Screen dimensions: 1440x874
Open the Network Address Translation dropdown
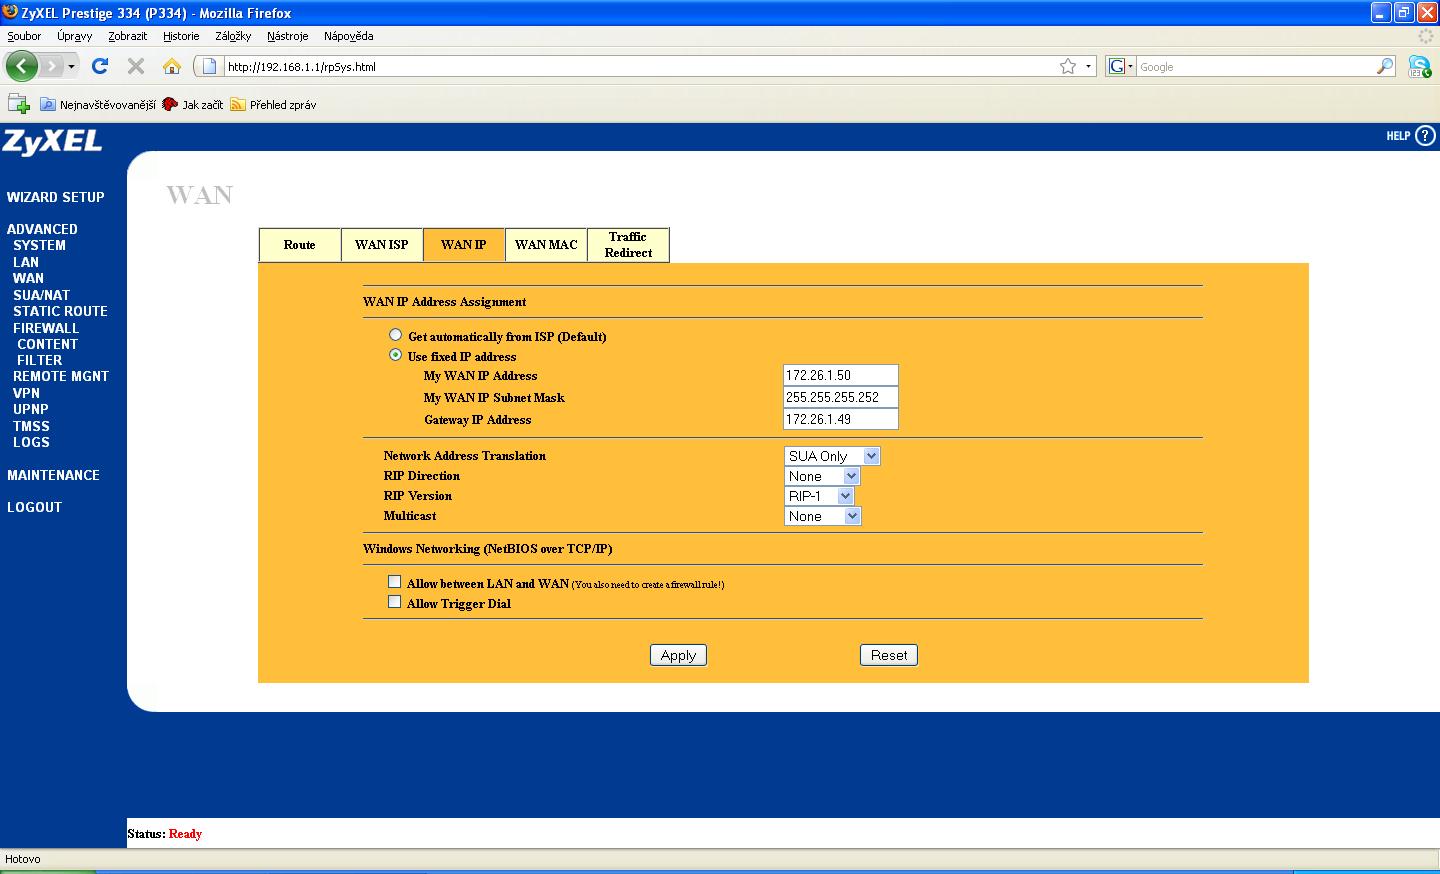tap(832, 456)
